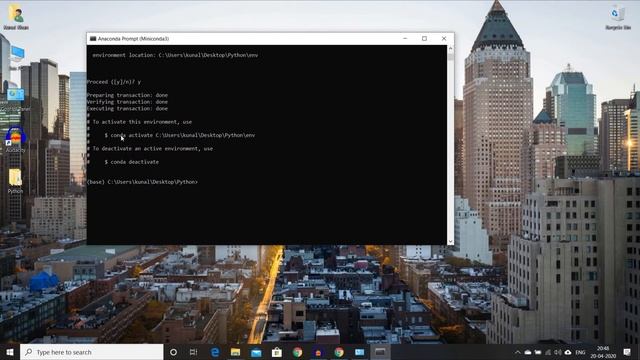This screenshot has width=640, height=360.
Task: Open the blue window app icon on taskbar
Action: pyautogui.click(x=360, y=352)
